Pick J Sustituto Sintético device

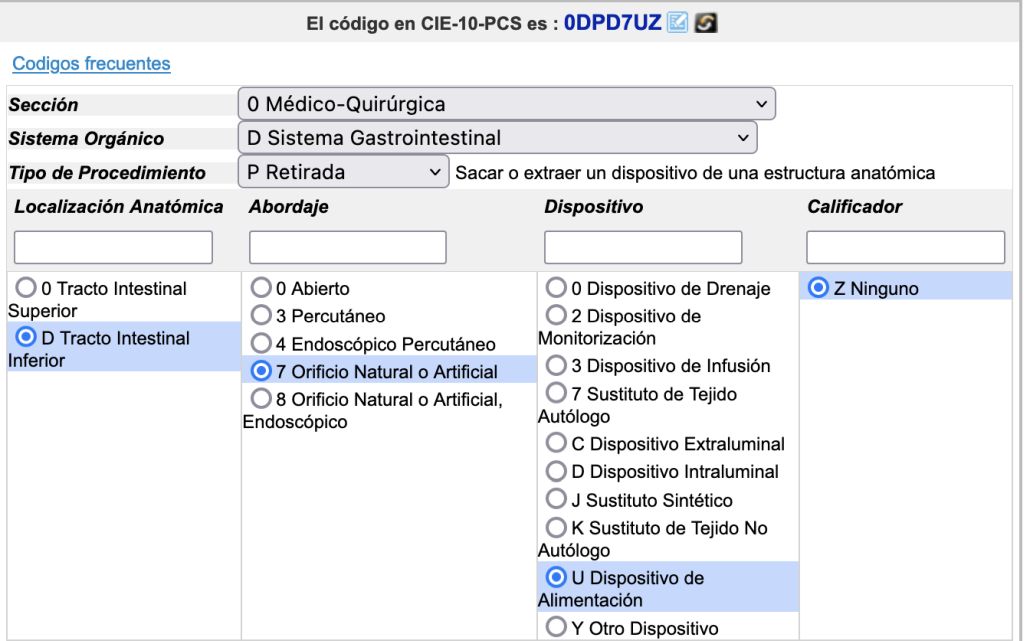coord(556,499)
